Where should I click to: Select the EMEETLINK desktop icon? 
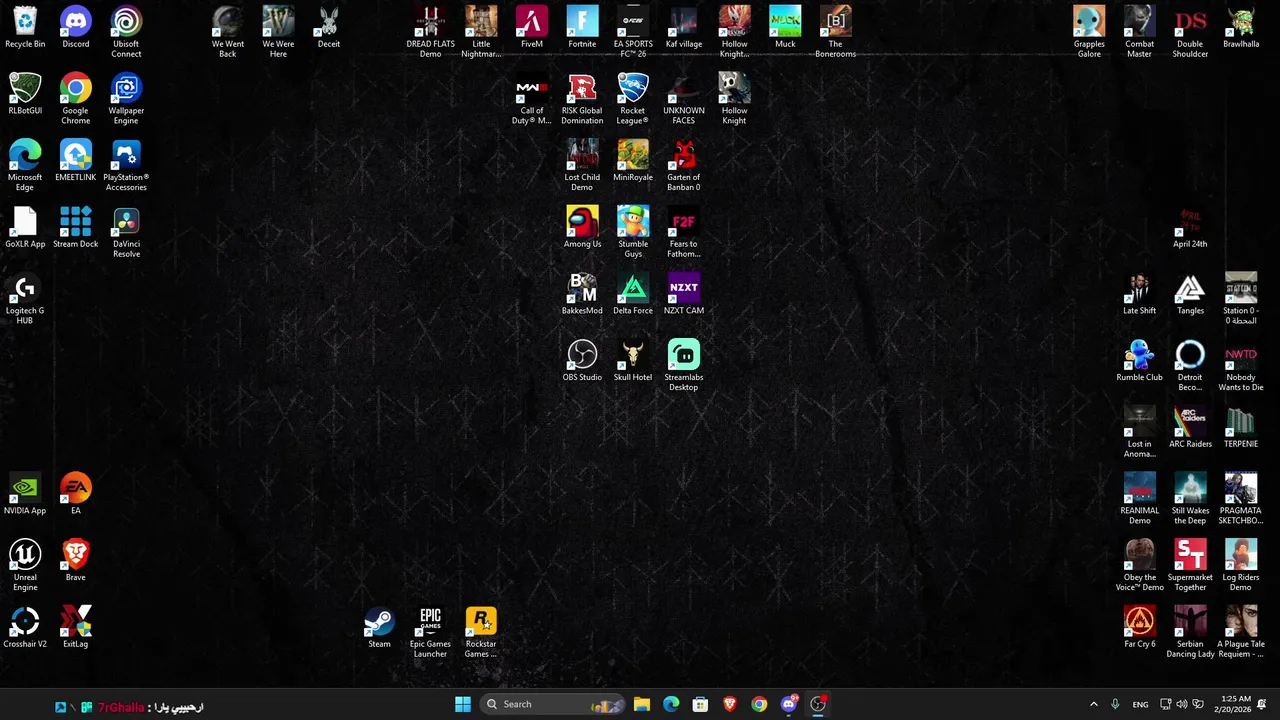(76, 162)
